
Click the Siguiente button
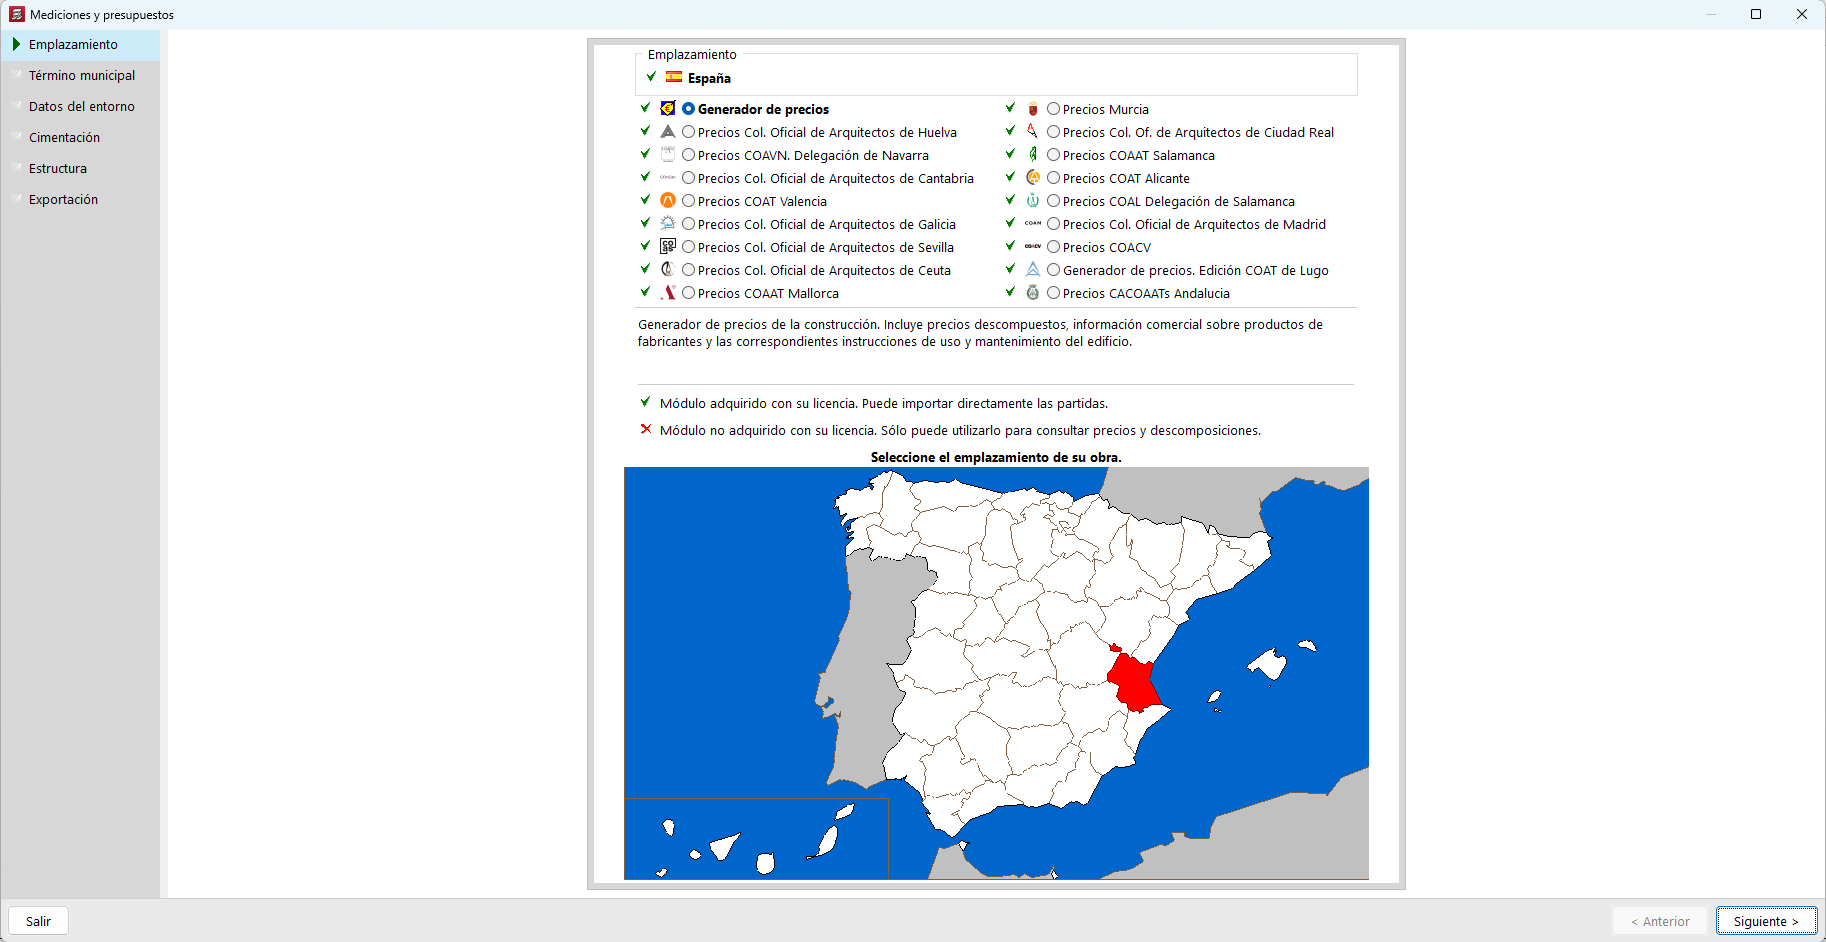click(1766, 921)
